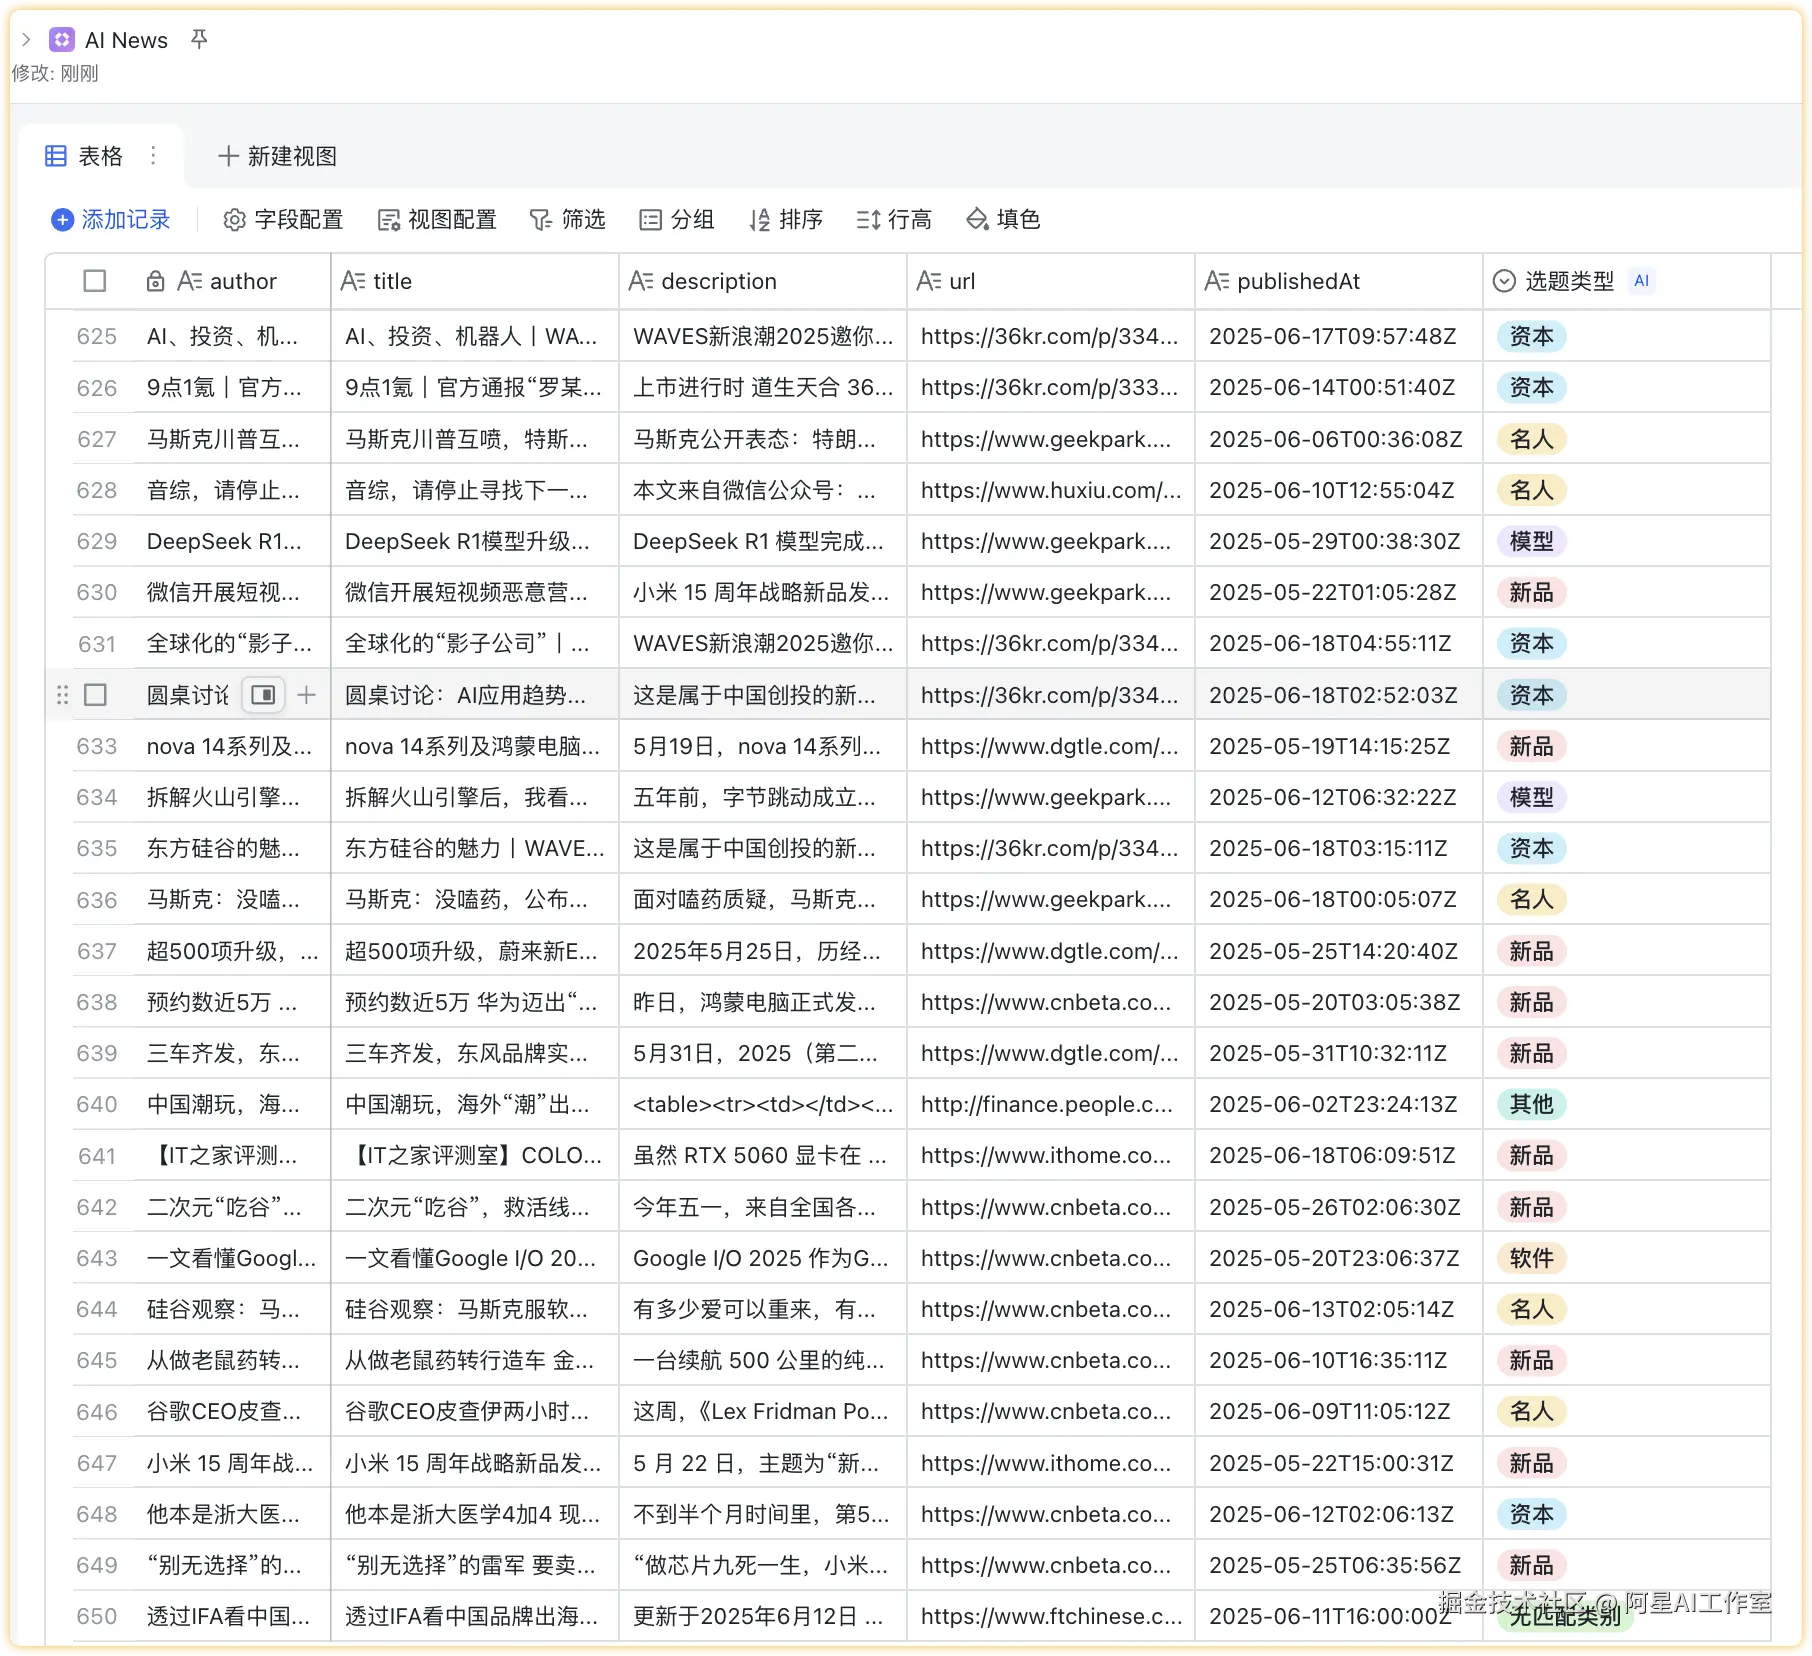Adjust 行高 row height
The image size is (1812, 1656).
(894, 219)
